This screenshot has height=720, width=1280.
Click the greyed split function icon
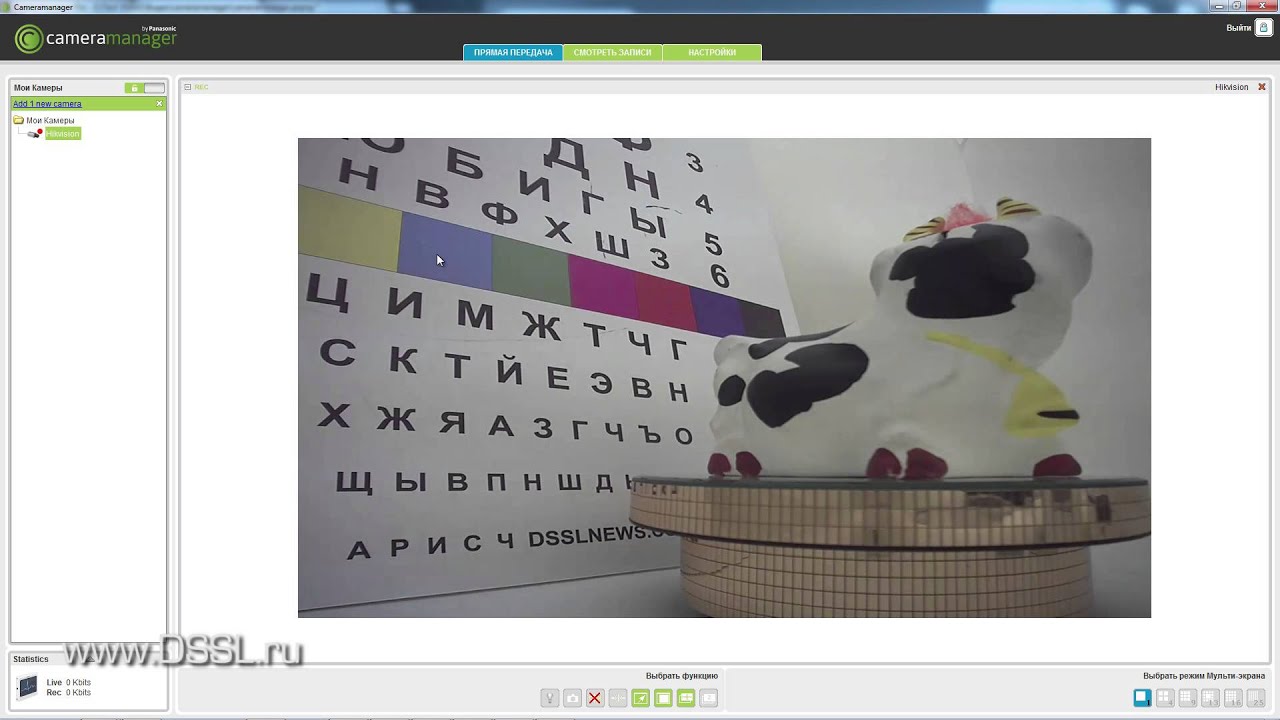click(618, 698)
